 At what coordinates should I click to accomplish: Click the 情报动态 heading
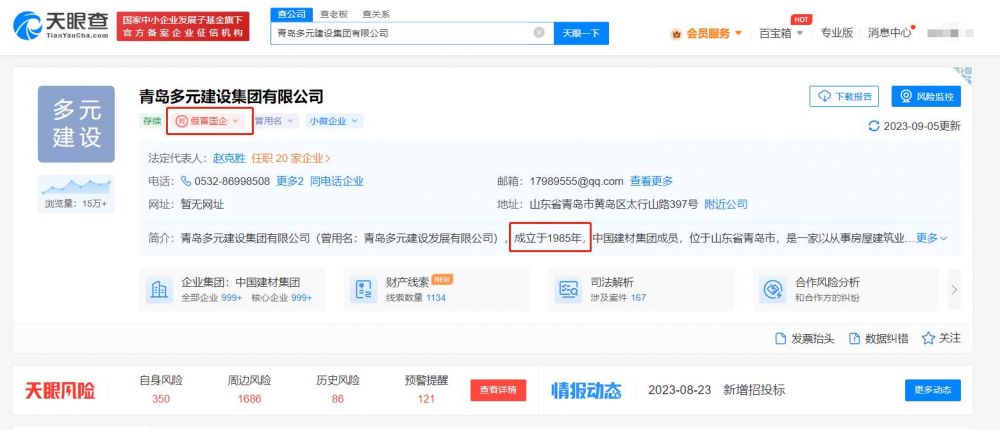pyautogui.click(x=586, y=390)
